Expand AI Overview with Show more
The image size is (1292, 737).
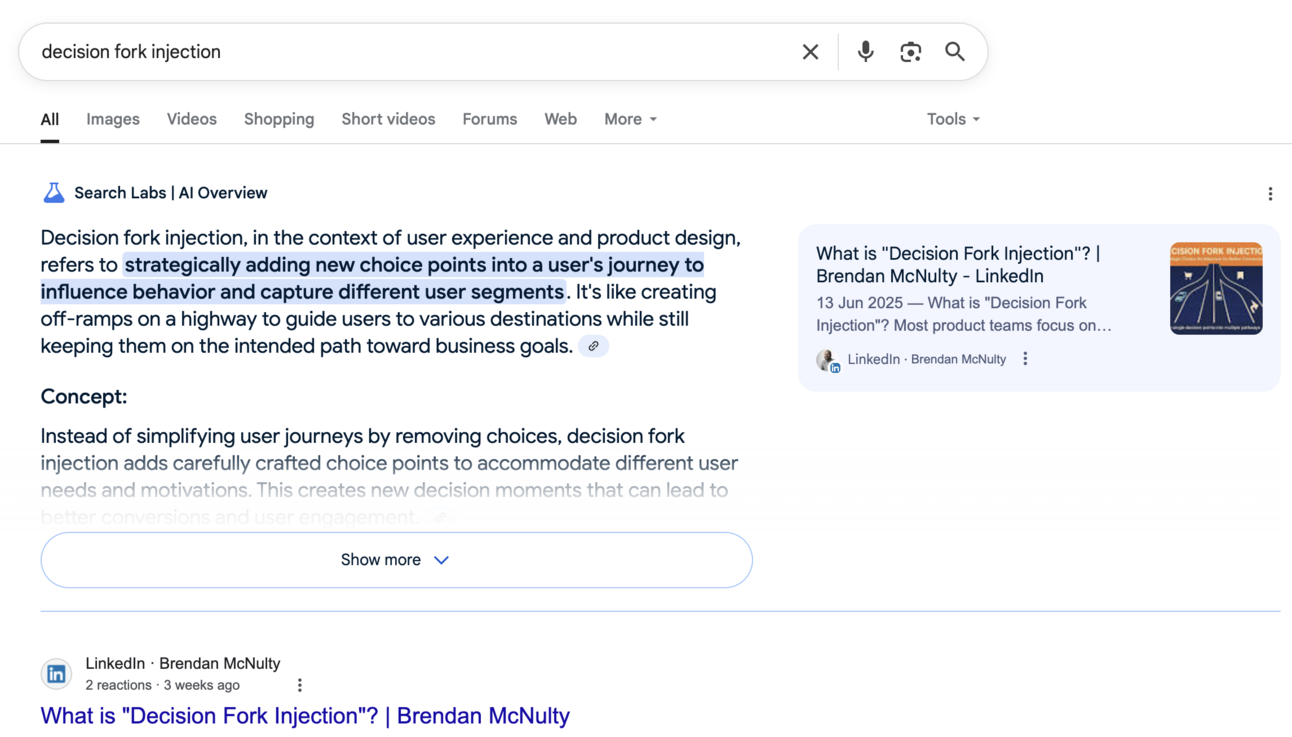point(396,560)
